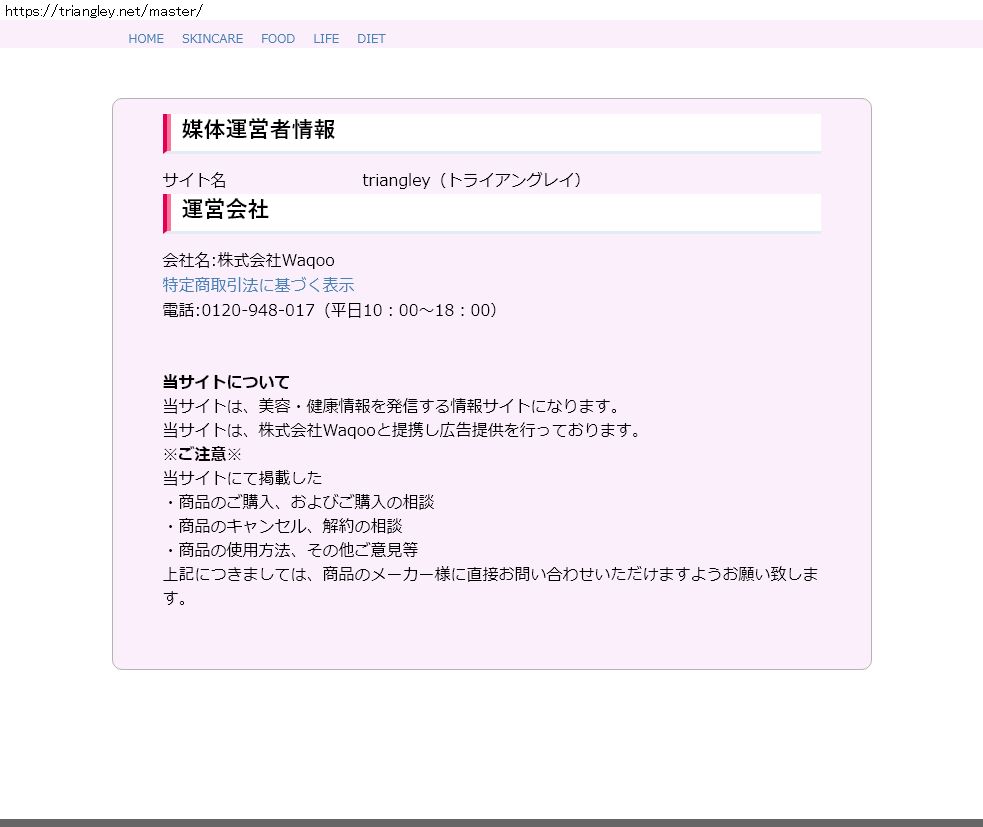Click the 媒体運営者情報 heading
This screenshot has width=983, height=827.
click(258, 130)
